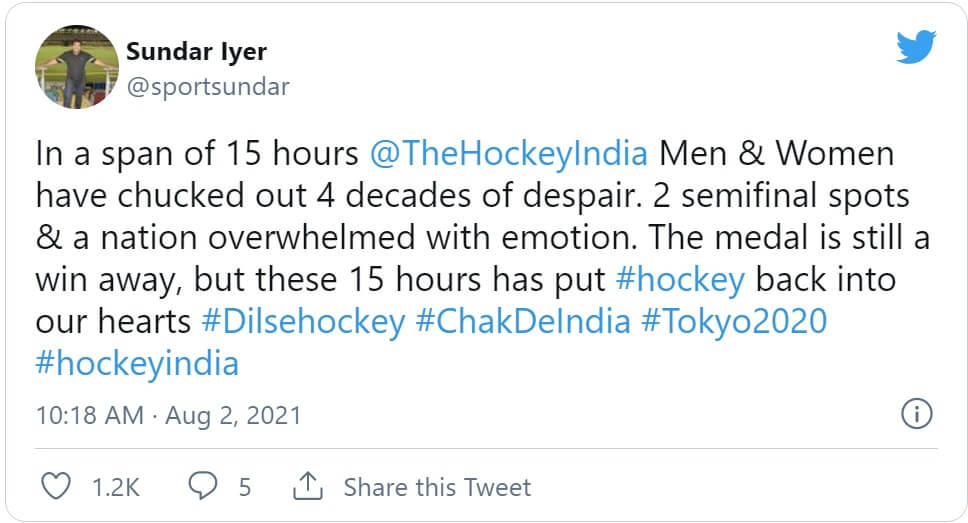Open tweet info circle icon
The image size is (968, 523).
[x=917, y=413]
